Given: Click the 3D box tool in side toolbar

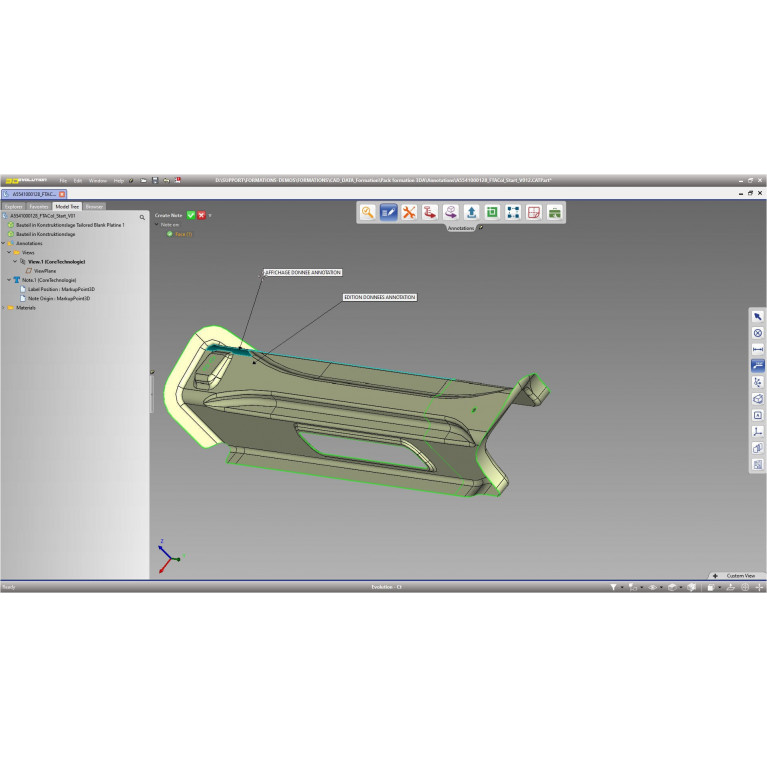Looking at the screenshot, I should click(x=758, y=399).
